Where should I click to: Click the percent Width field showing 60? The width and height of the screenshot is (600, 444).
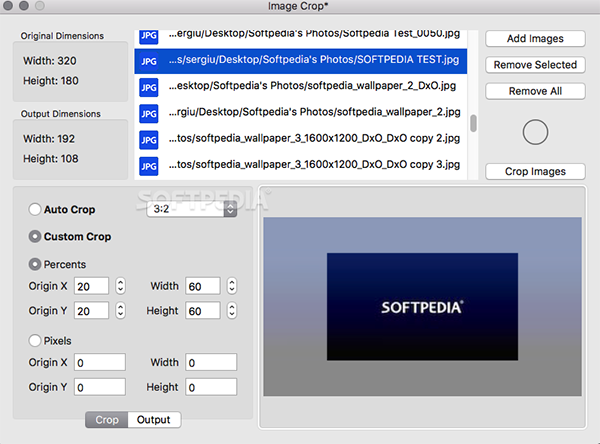tap(203, 286)
